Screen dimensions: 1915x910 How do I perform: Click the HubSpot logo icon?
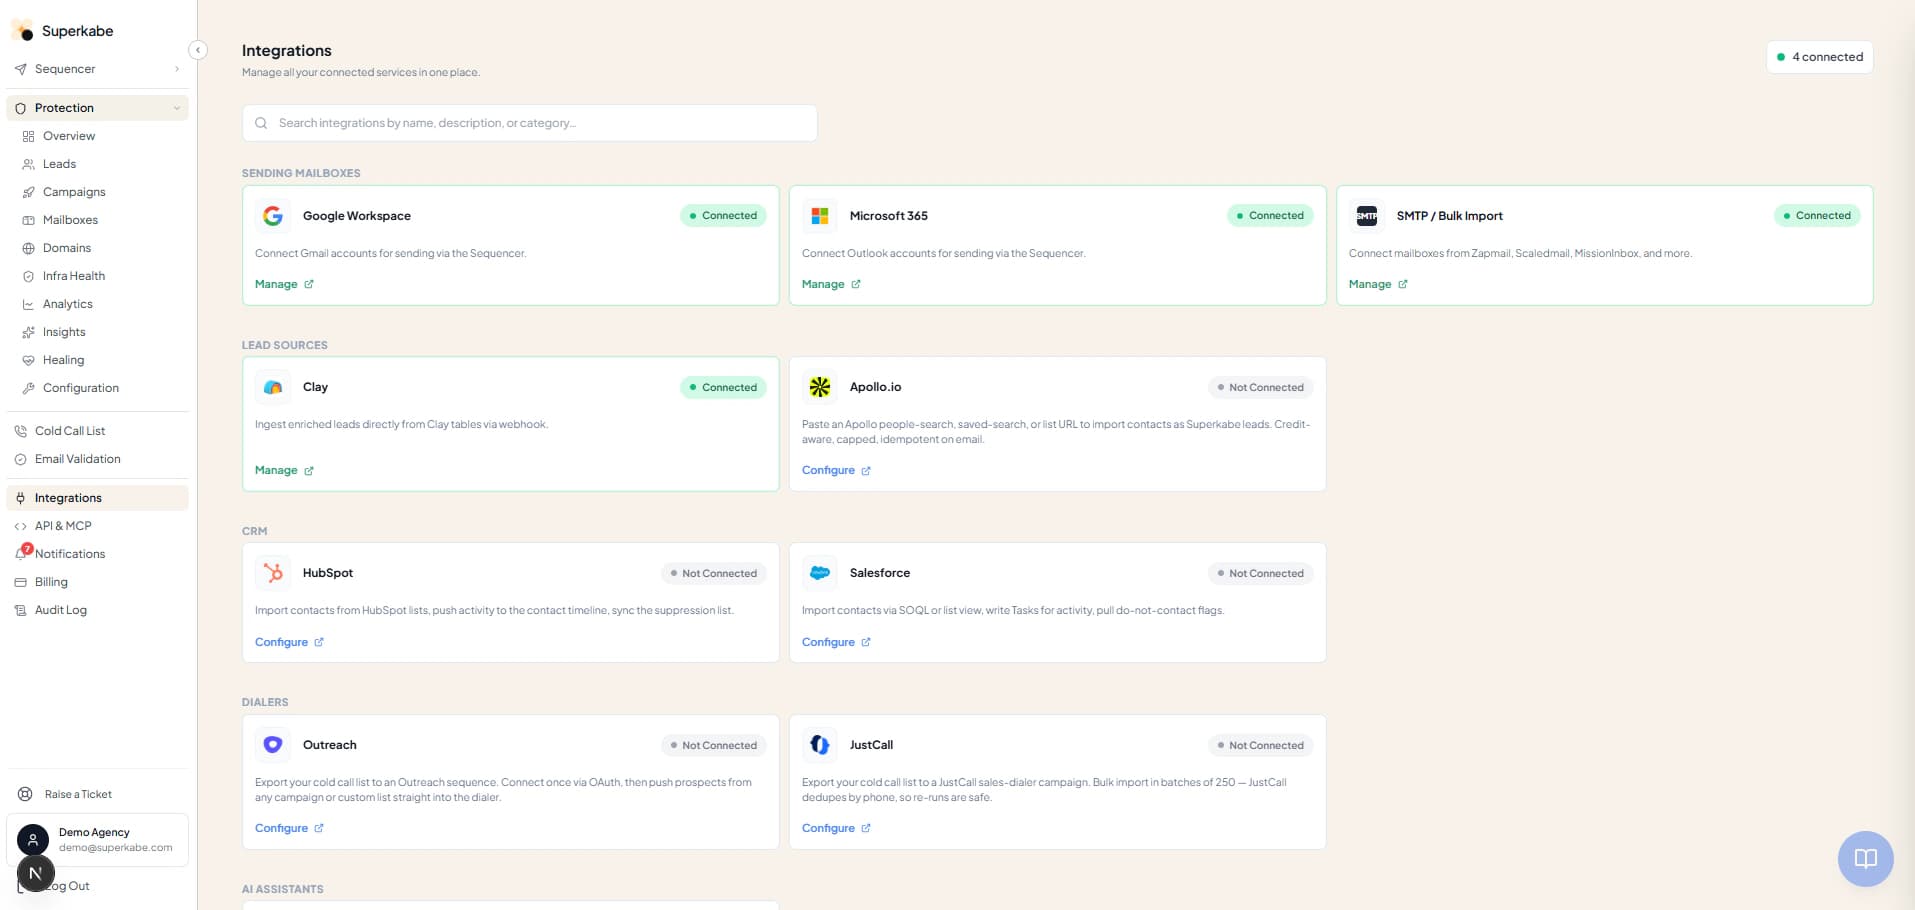point(273,573)
